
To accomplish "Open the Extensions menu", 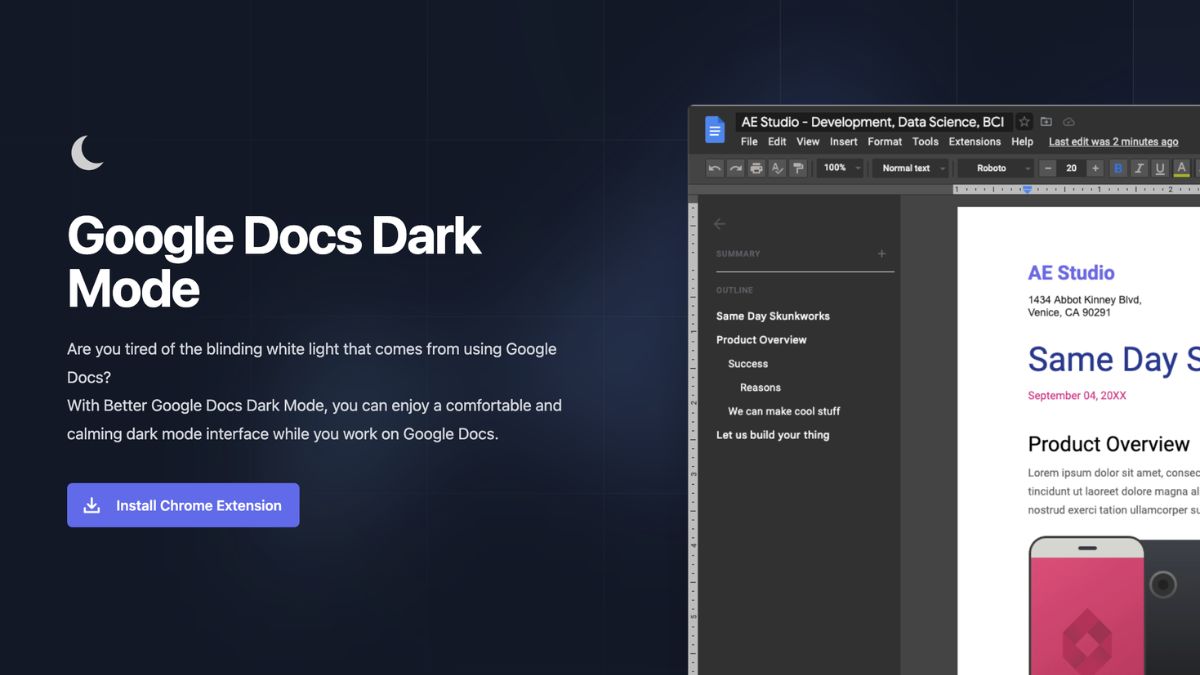I will pyautogui.click(x=973, y=141).
